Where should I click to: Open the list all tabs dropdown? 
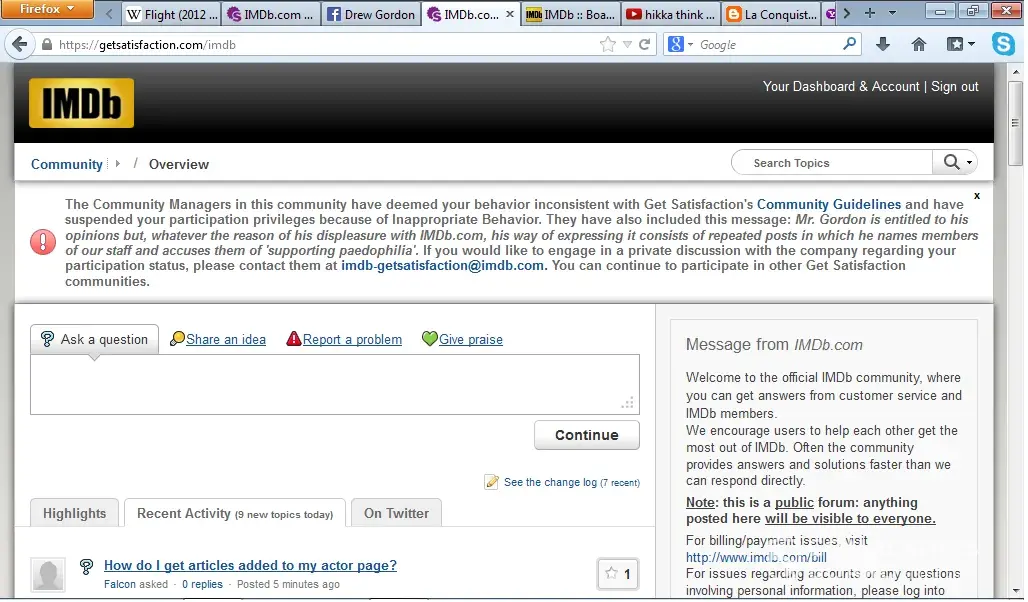tap(892, 13)
